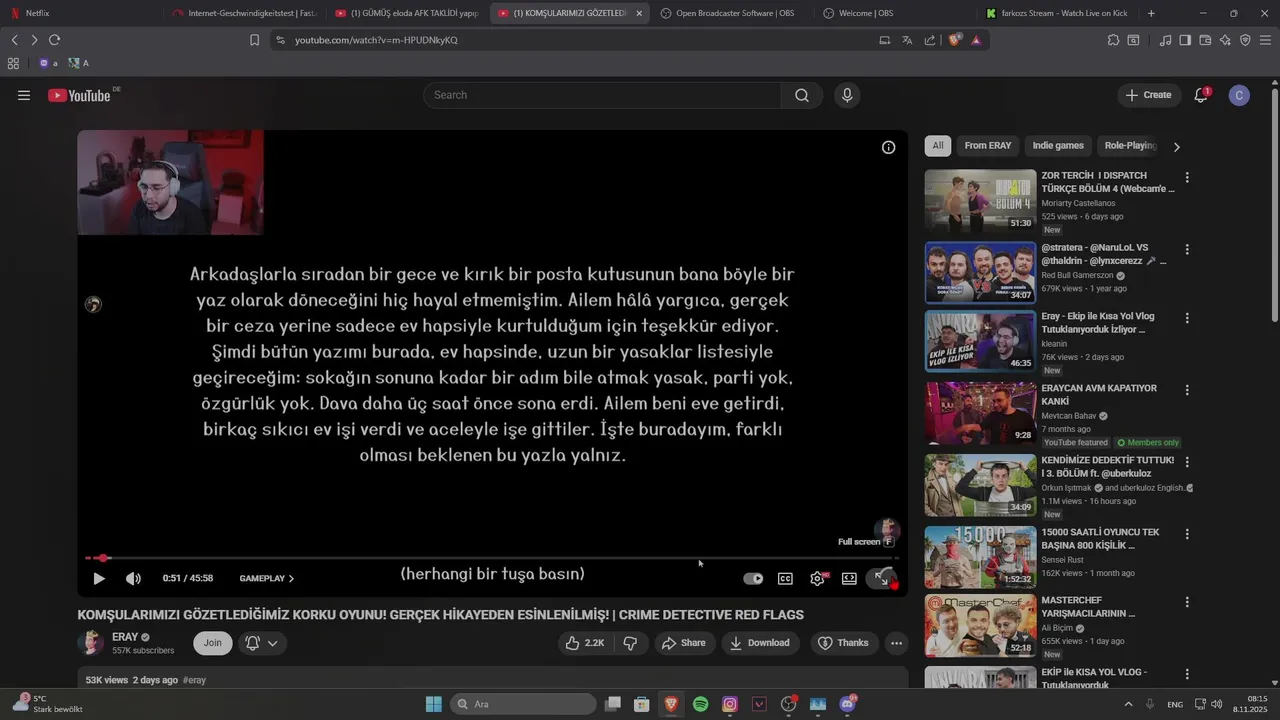1280x720 pixels.
Task: Open the 15000 SAATLİ OYUNCU video thumbnail
Action: click(980, 557)
